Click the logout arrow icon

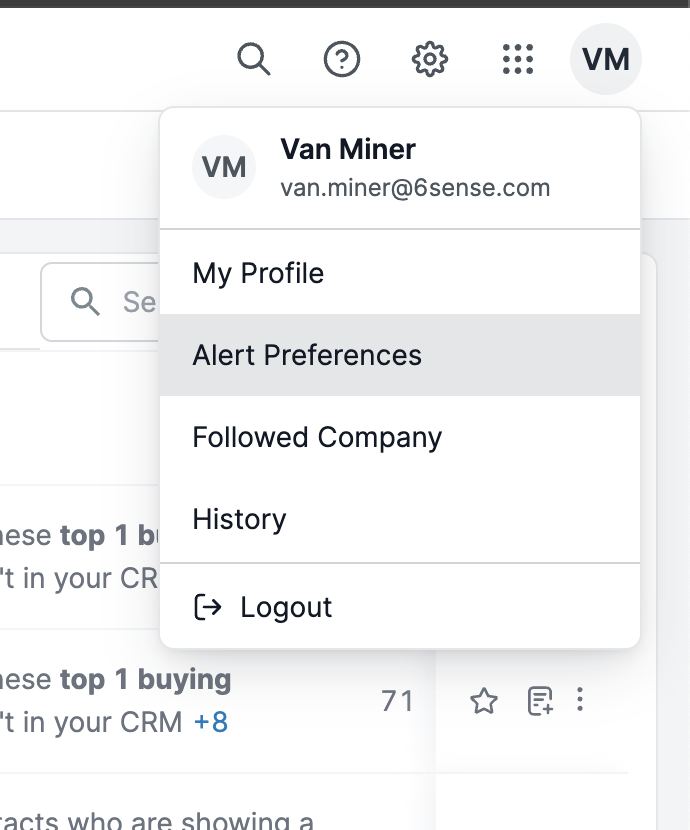207,607
